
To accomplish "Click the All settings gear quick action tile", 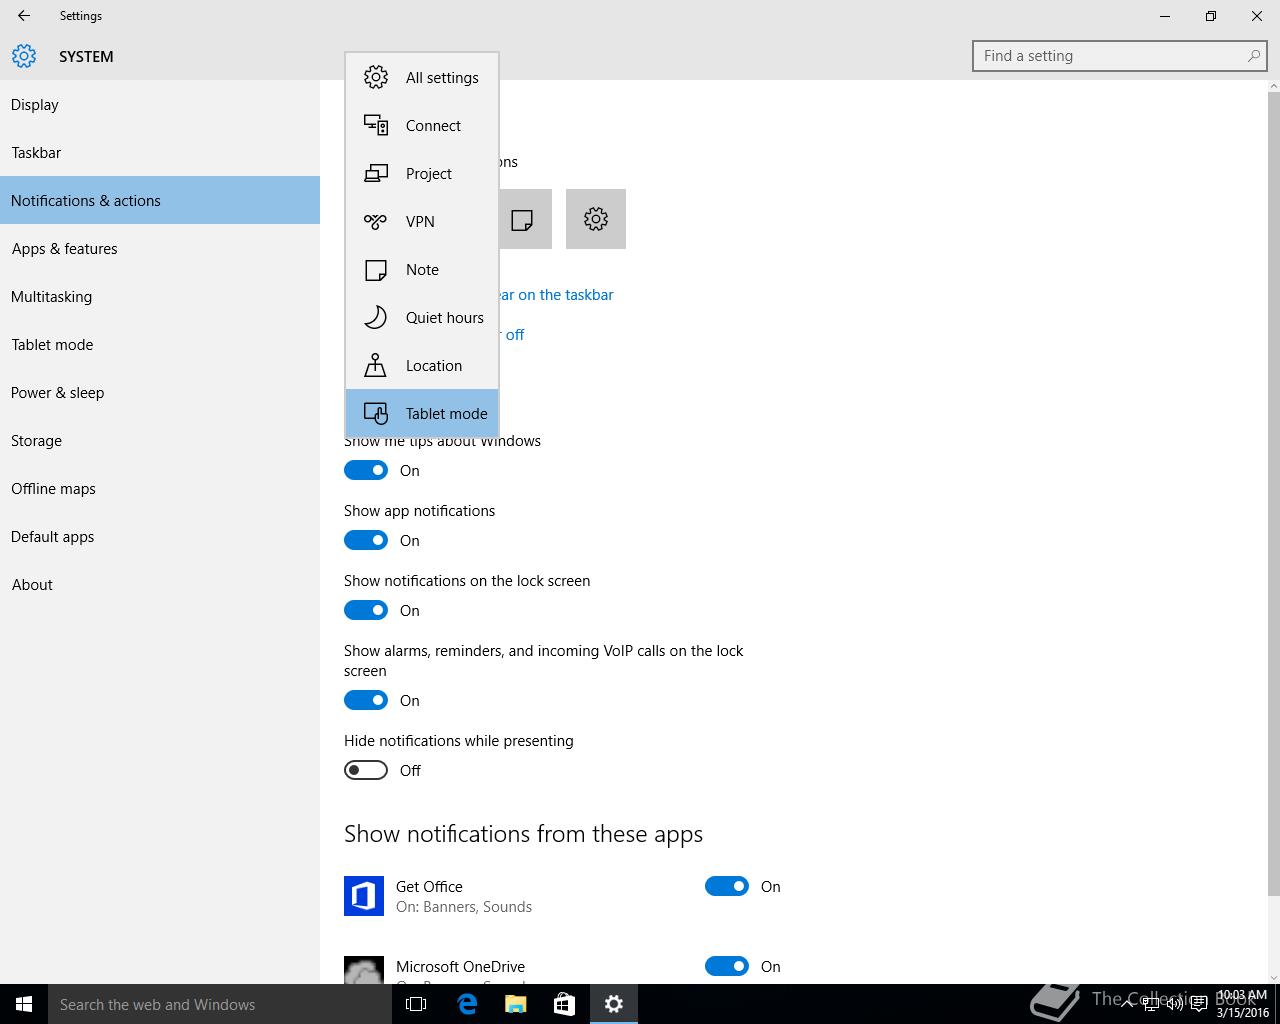I will point(596,219).
